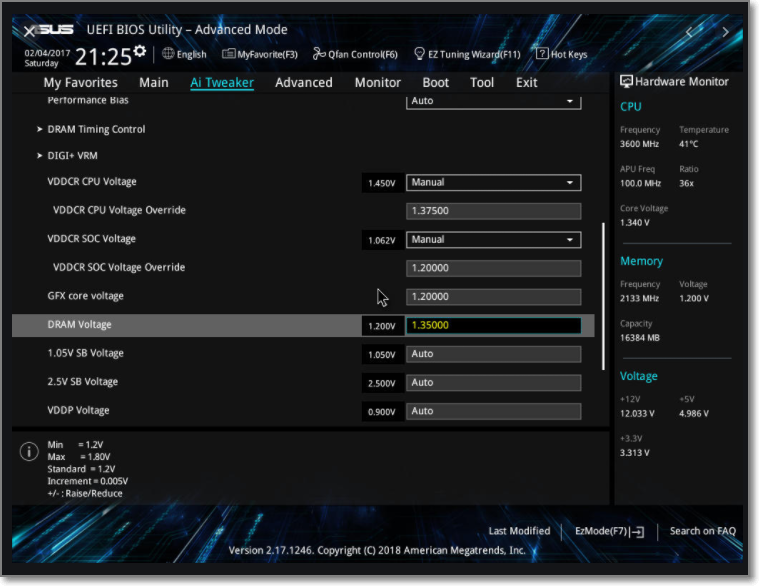
Task: Edit VDDCR SOC Voltage Override field
Action: pyautogui.click(x=493, y=268)
